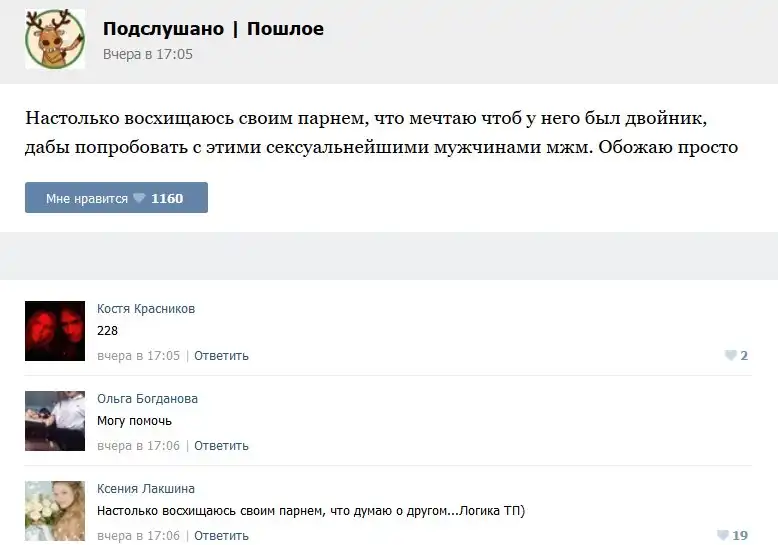Image resolution: width=778 pixels, height=545 pixels.
Task: Click the deer avatar of the group
Action: coord(55,39)
